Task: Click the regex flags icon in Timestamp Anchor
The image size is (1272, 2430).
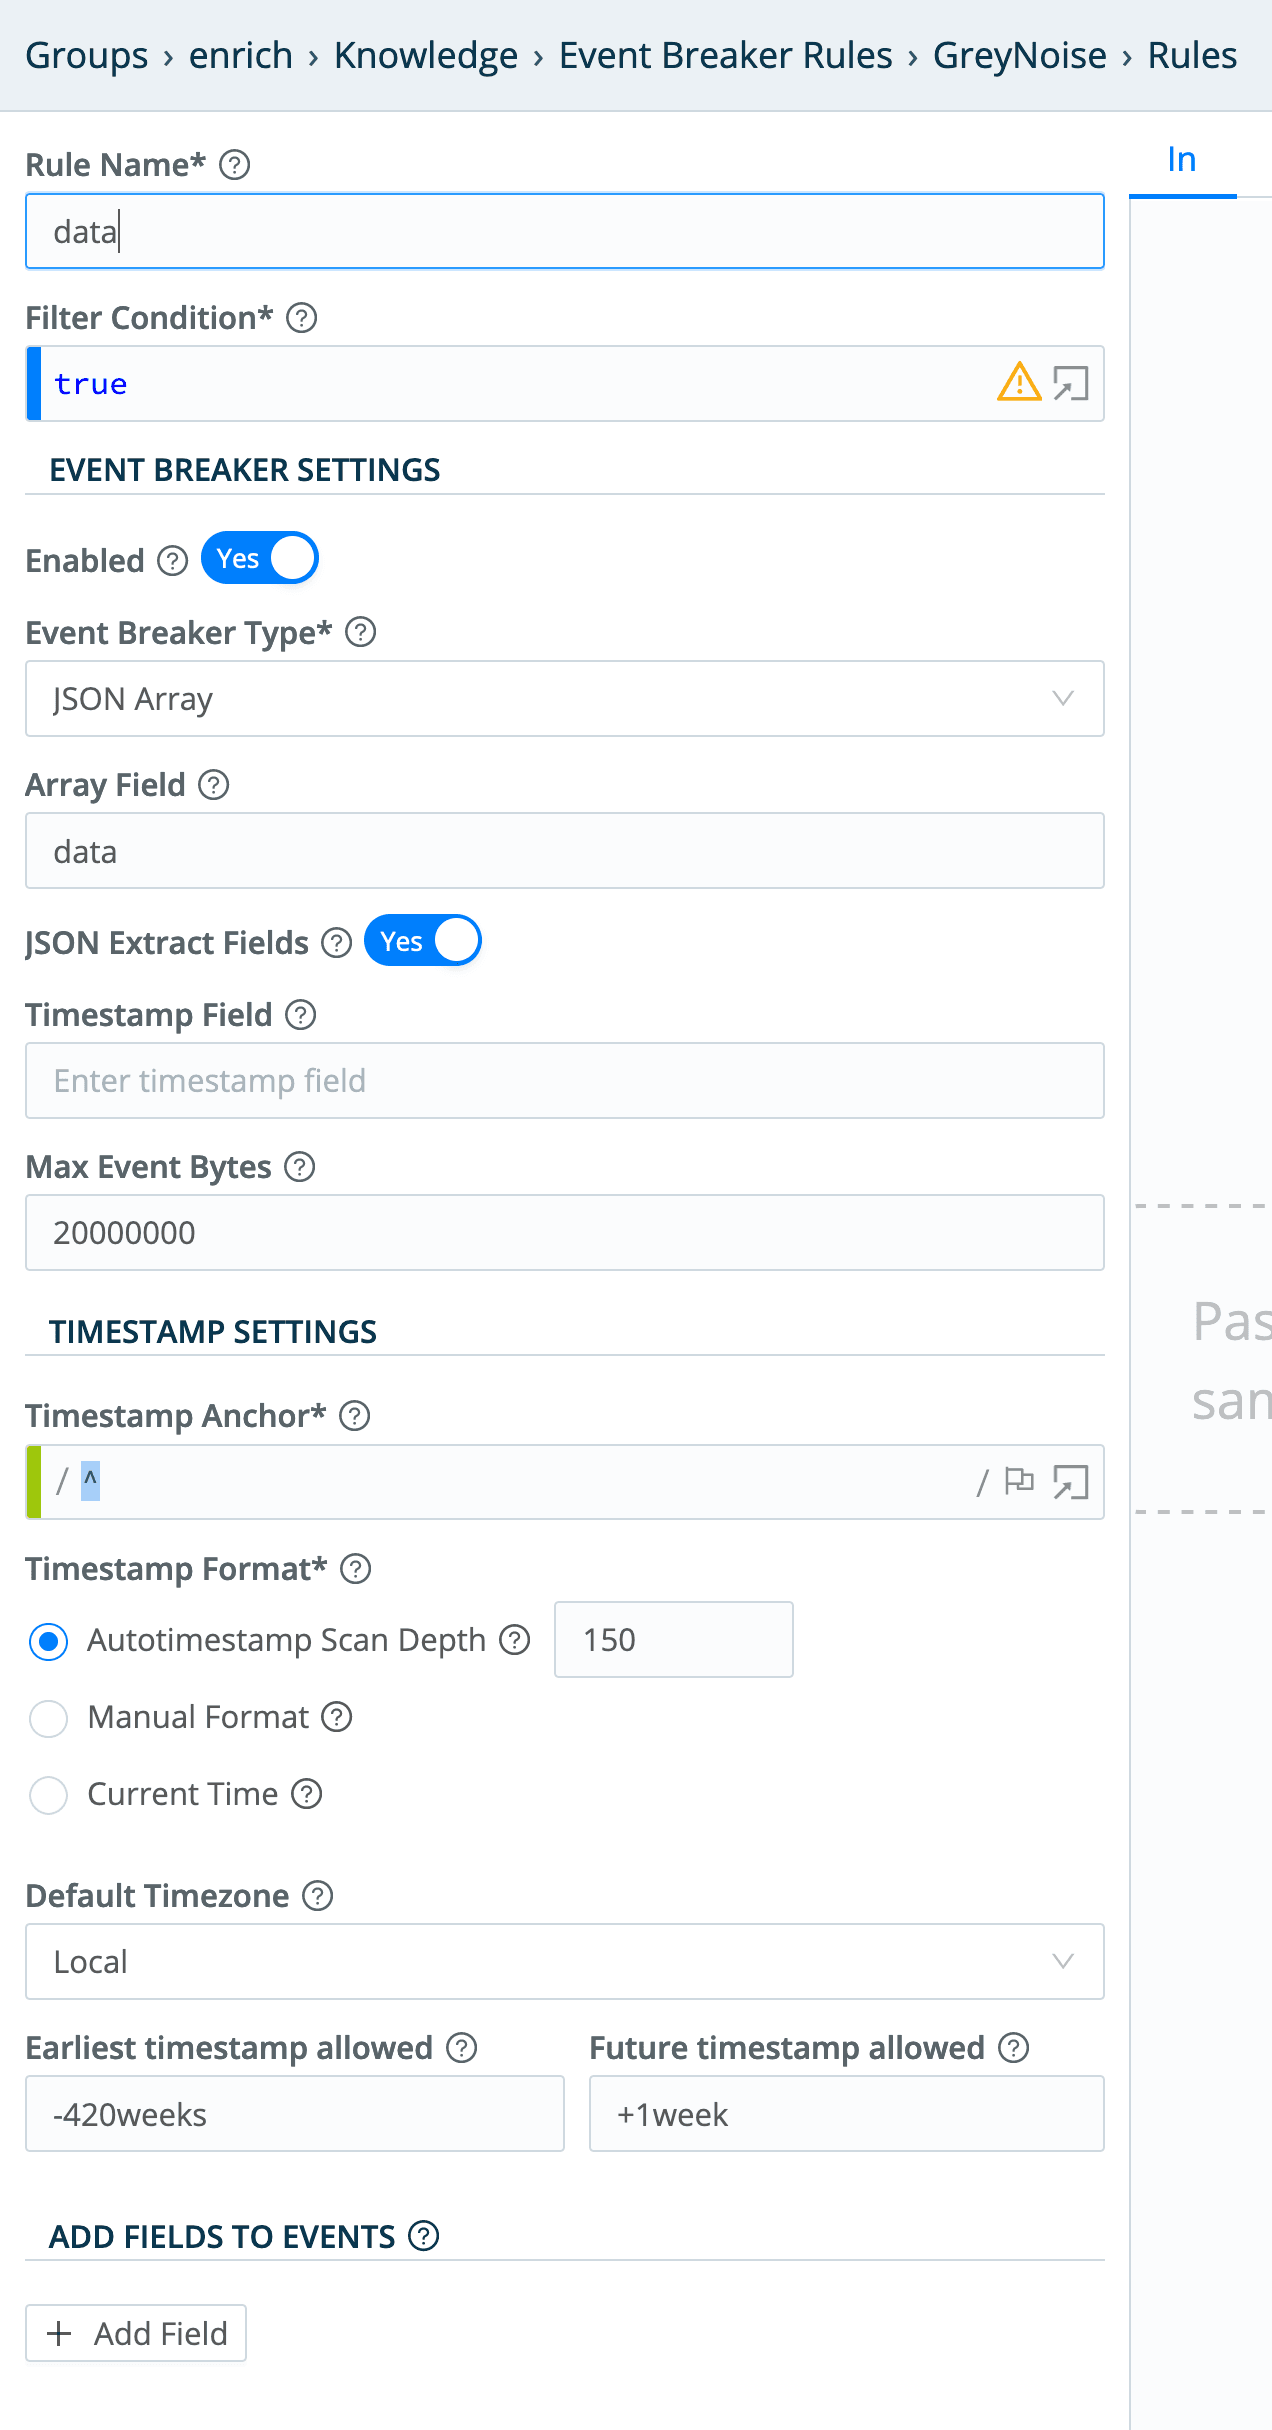Action: pyautogui.click(x=1021, y=1483)
